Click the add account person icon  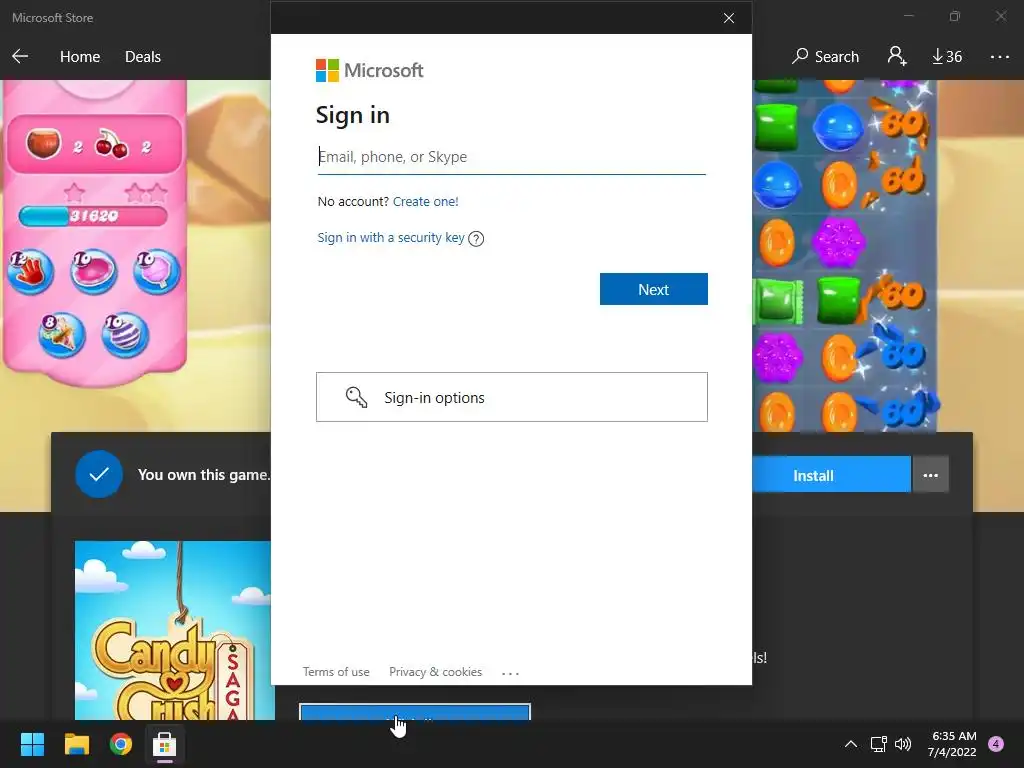point(897,56)
